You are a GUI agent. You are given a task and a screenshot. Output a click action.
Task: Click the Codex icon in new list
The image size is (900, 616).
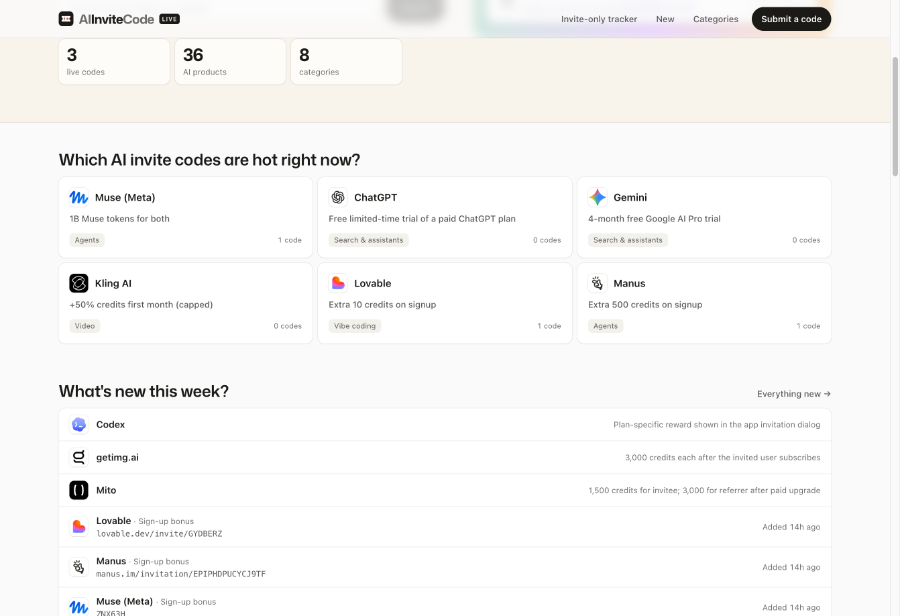click(x=79, y=425)
